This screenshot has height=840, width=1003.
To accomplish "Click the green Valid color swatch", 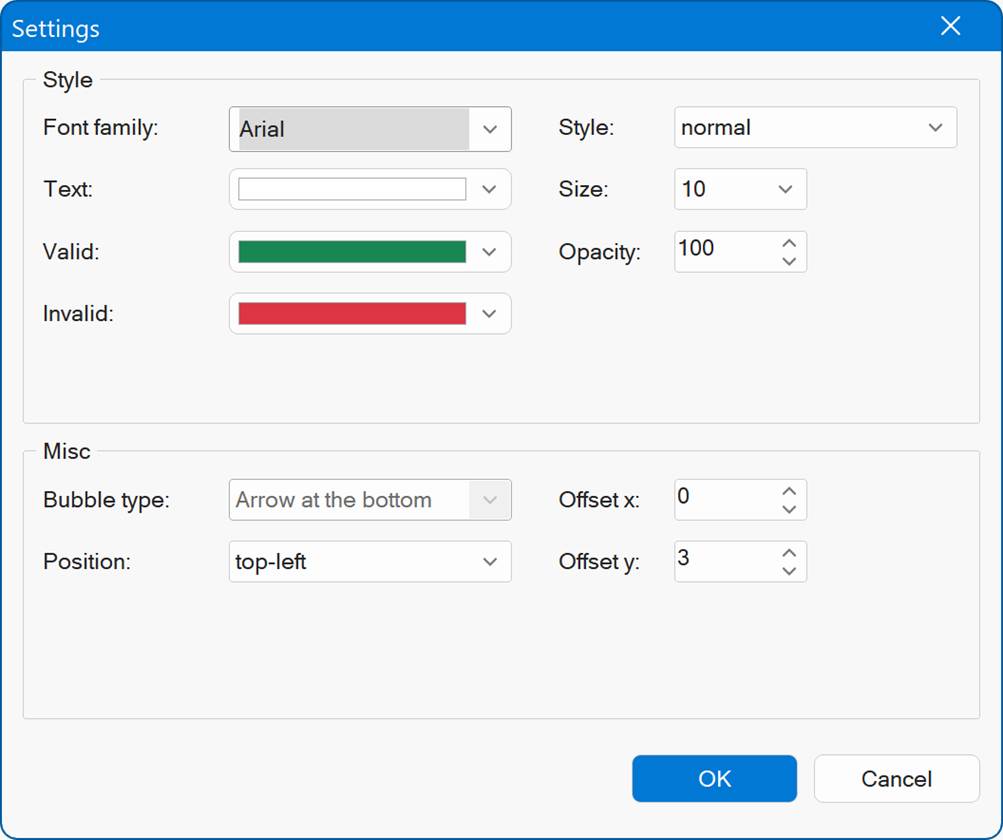I will click(352, 252).
